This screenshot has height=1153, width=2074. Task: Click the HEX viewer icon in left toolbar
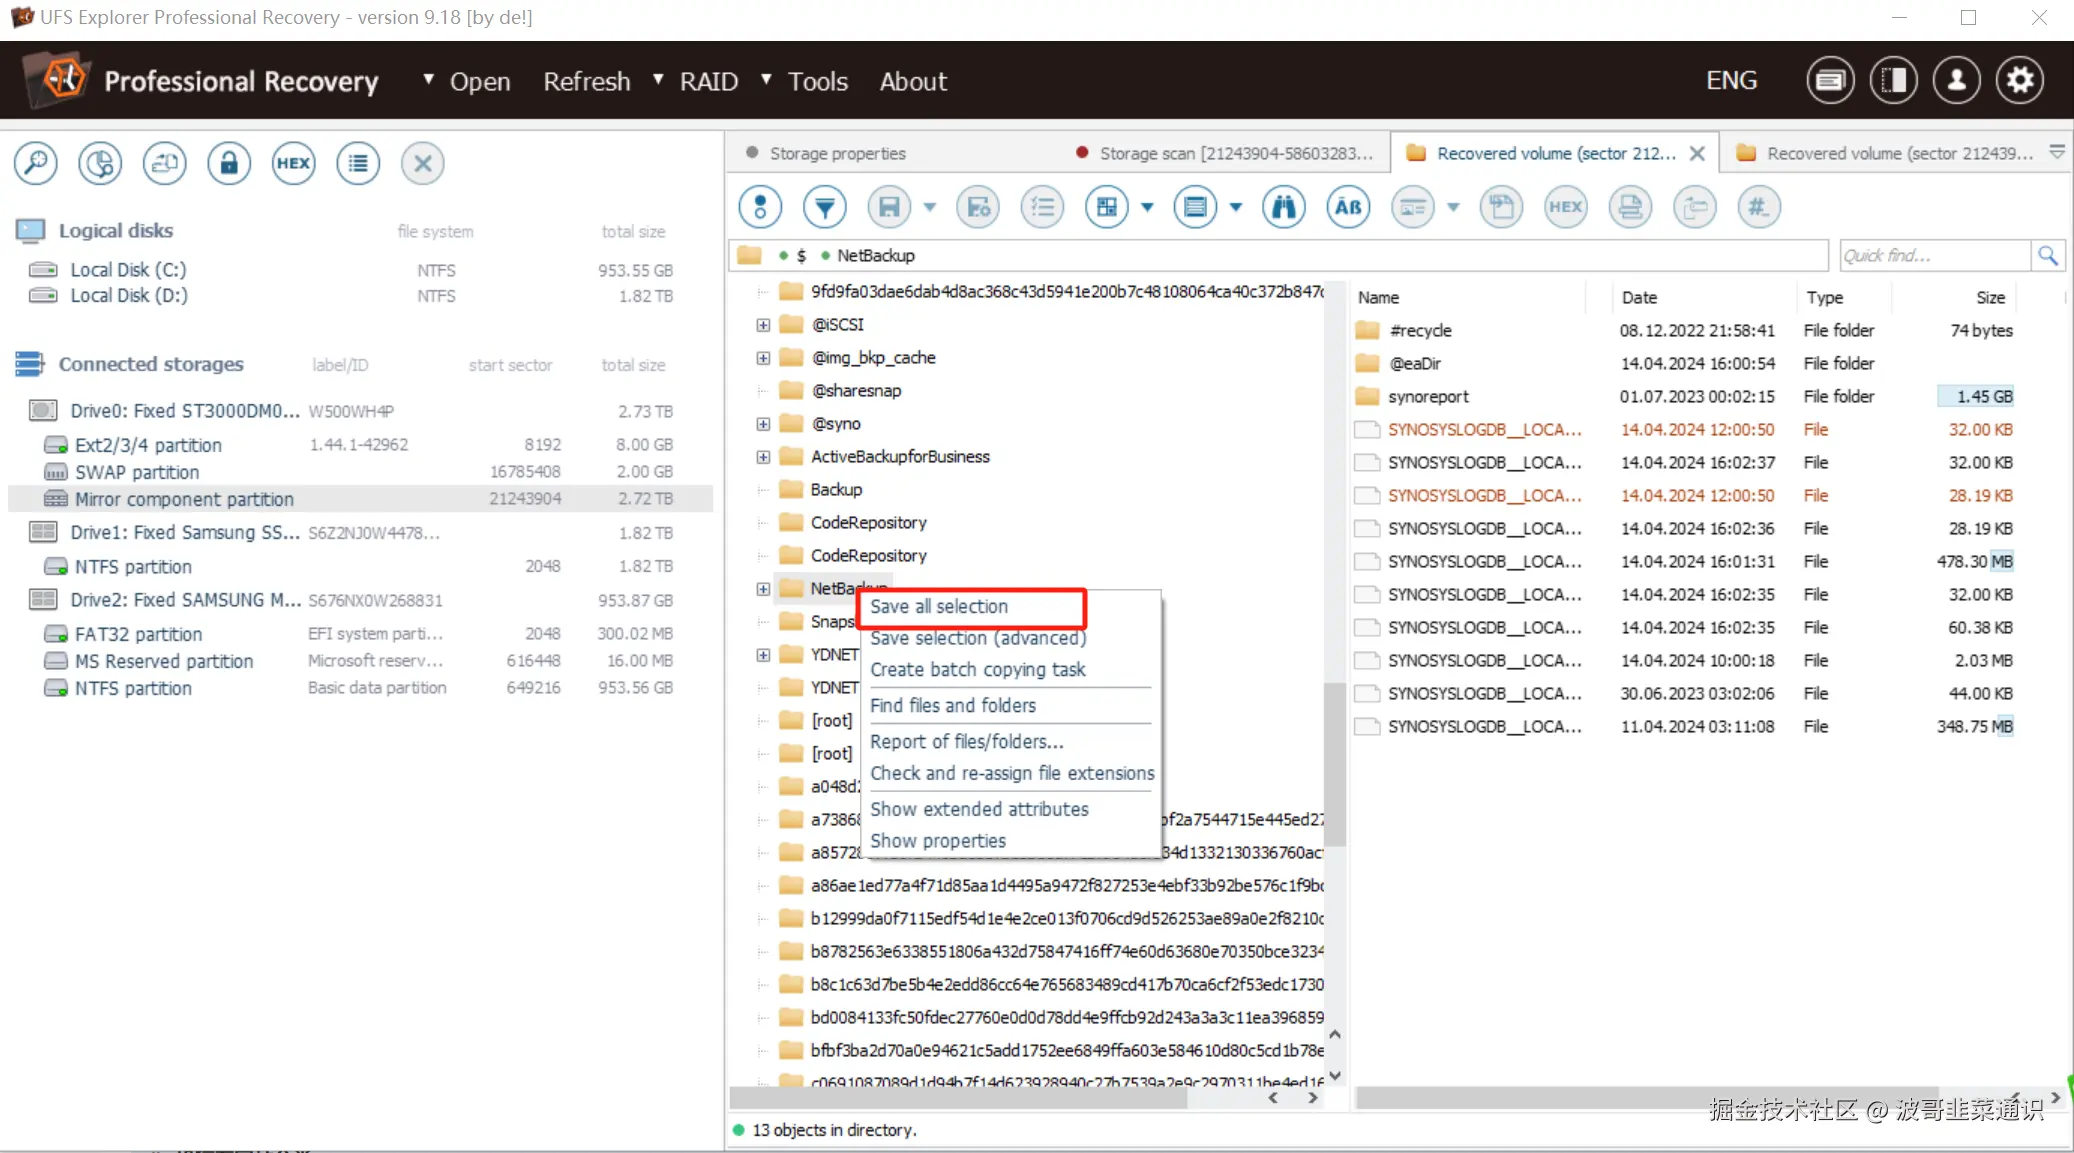[293, 163]
